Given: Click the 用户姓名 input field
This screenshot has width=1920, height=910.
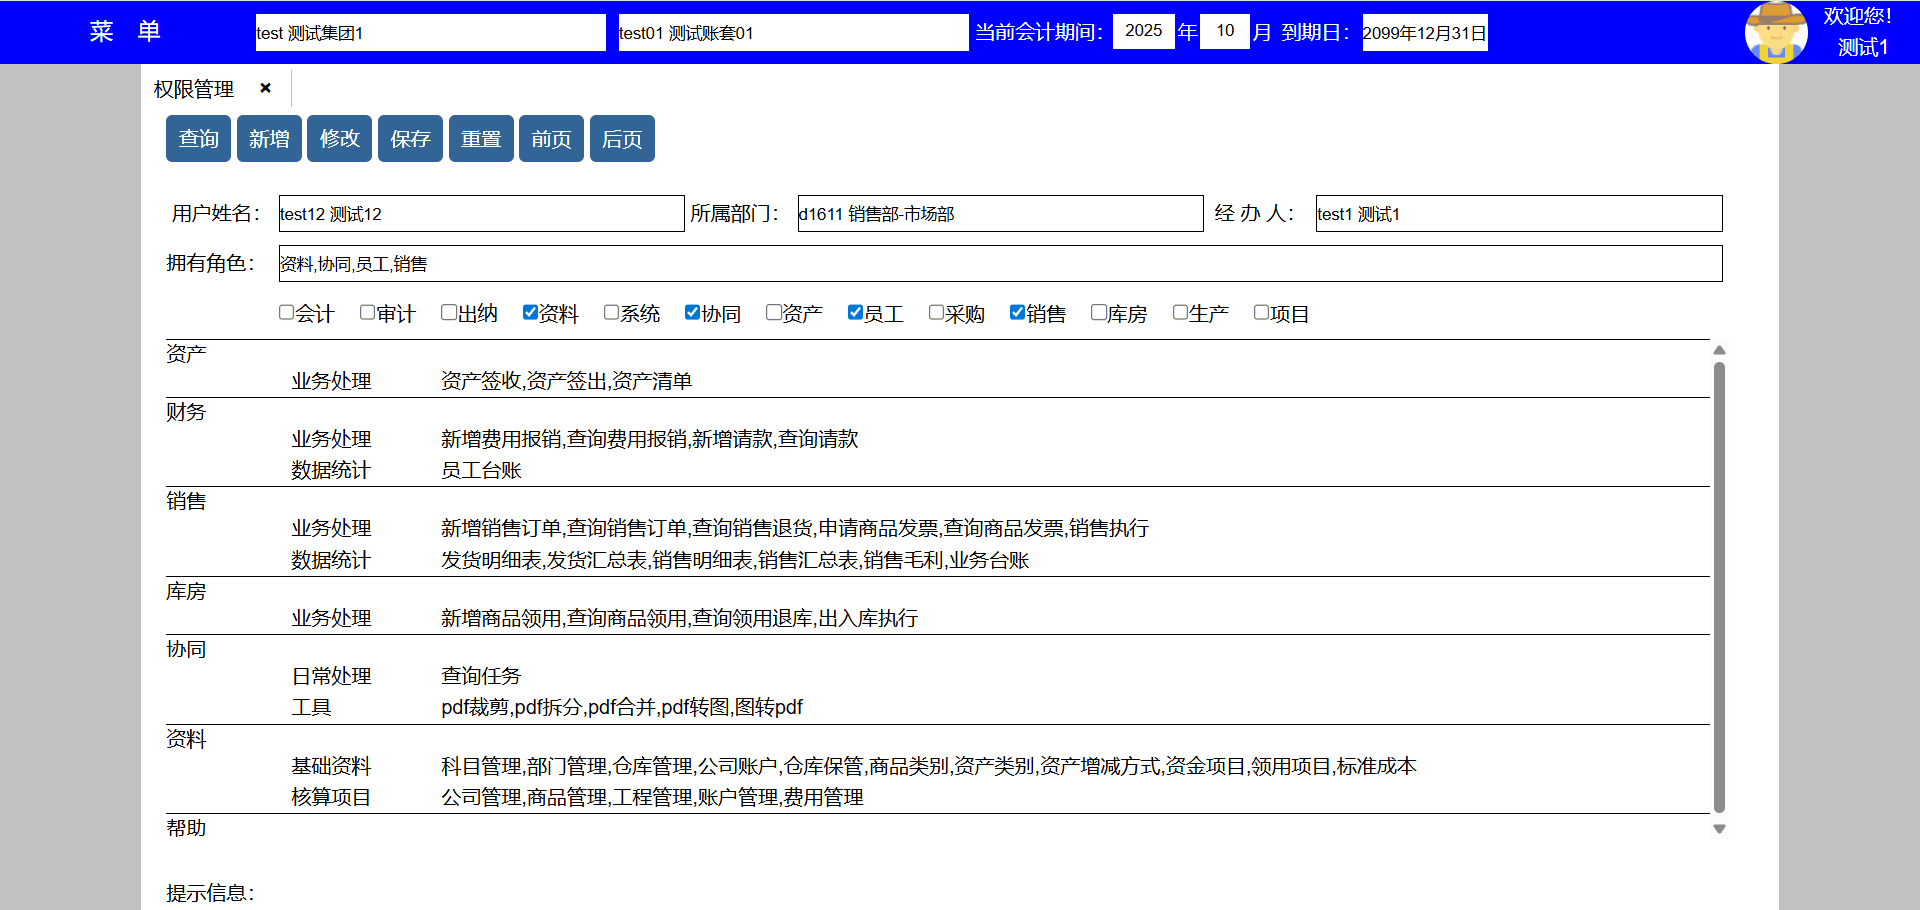Looking at the screenshot, I should [x=481, y=214].
